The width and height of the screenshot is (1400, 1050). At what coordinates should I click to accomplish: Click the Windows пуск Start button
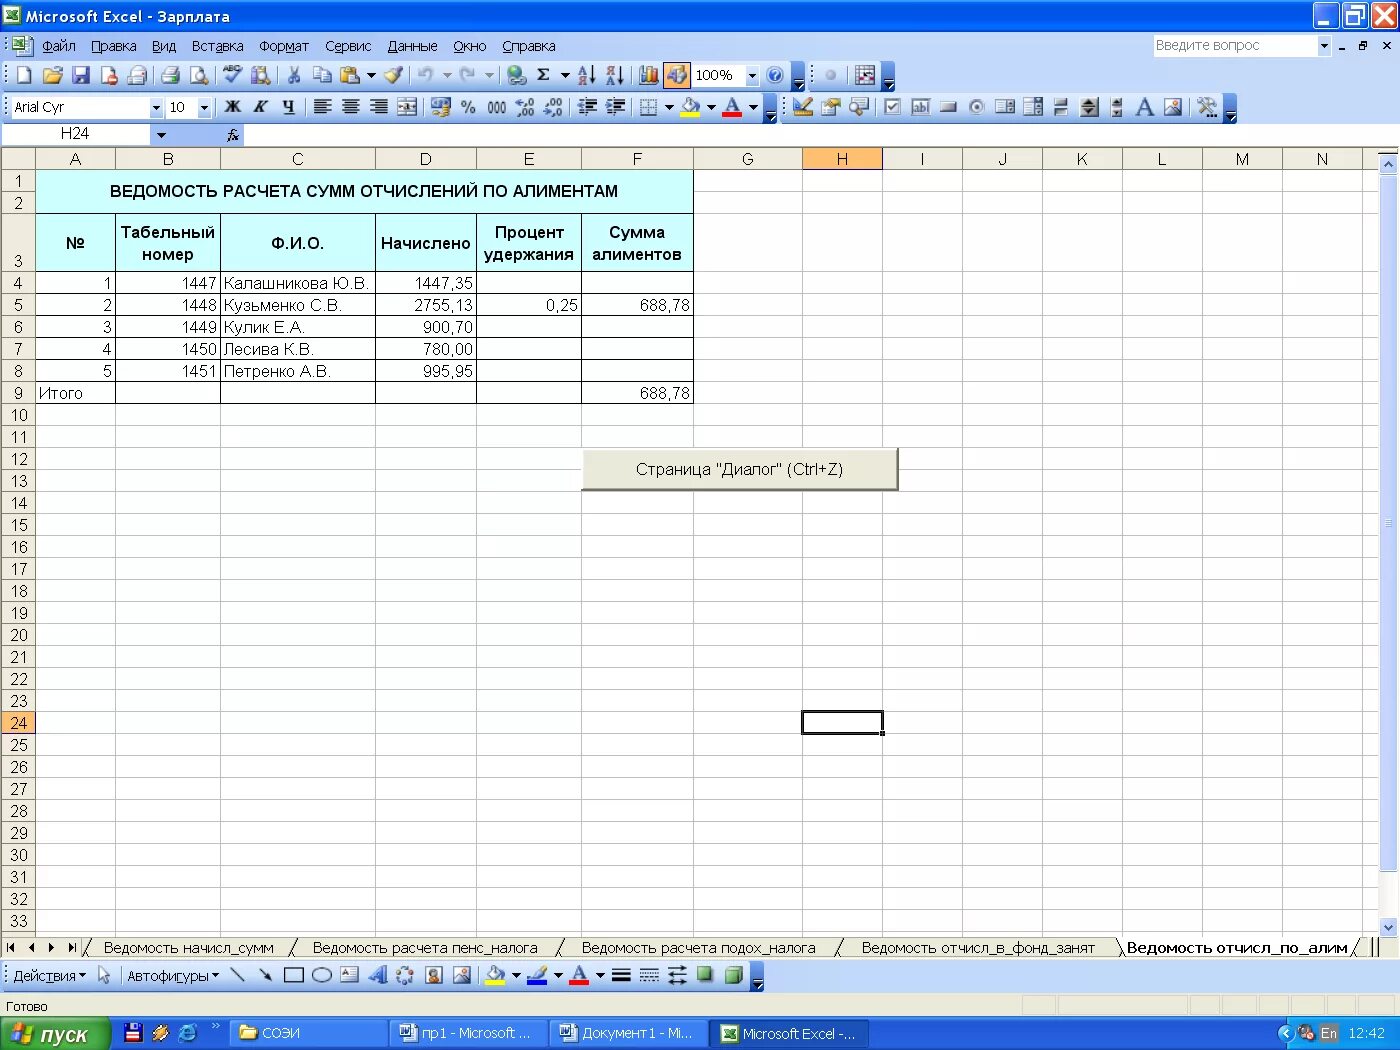click(54, 1034)
